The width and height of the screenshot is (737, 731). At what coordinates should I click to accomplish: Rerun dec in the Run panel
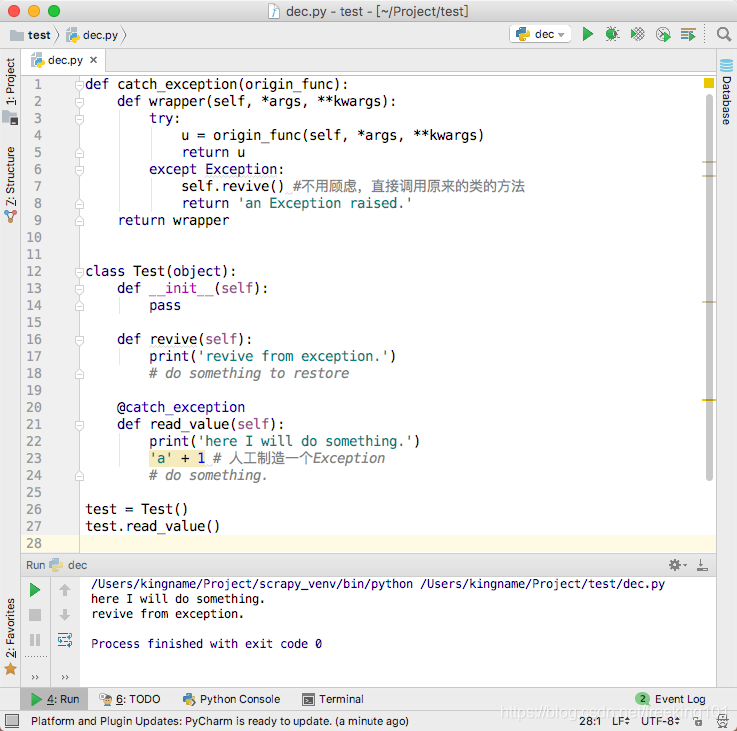[35, 590]
